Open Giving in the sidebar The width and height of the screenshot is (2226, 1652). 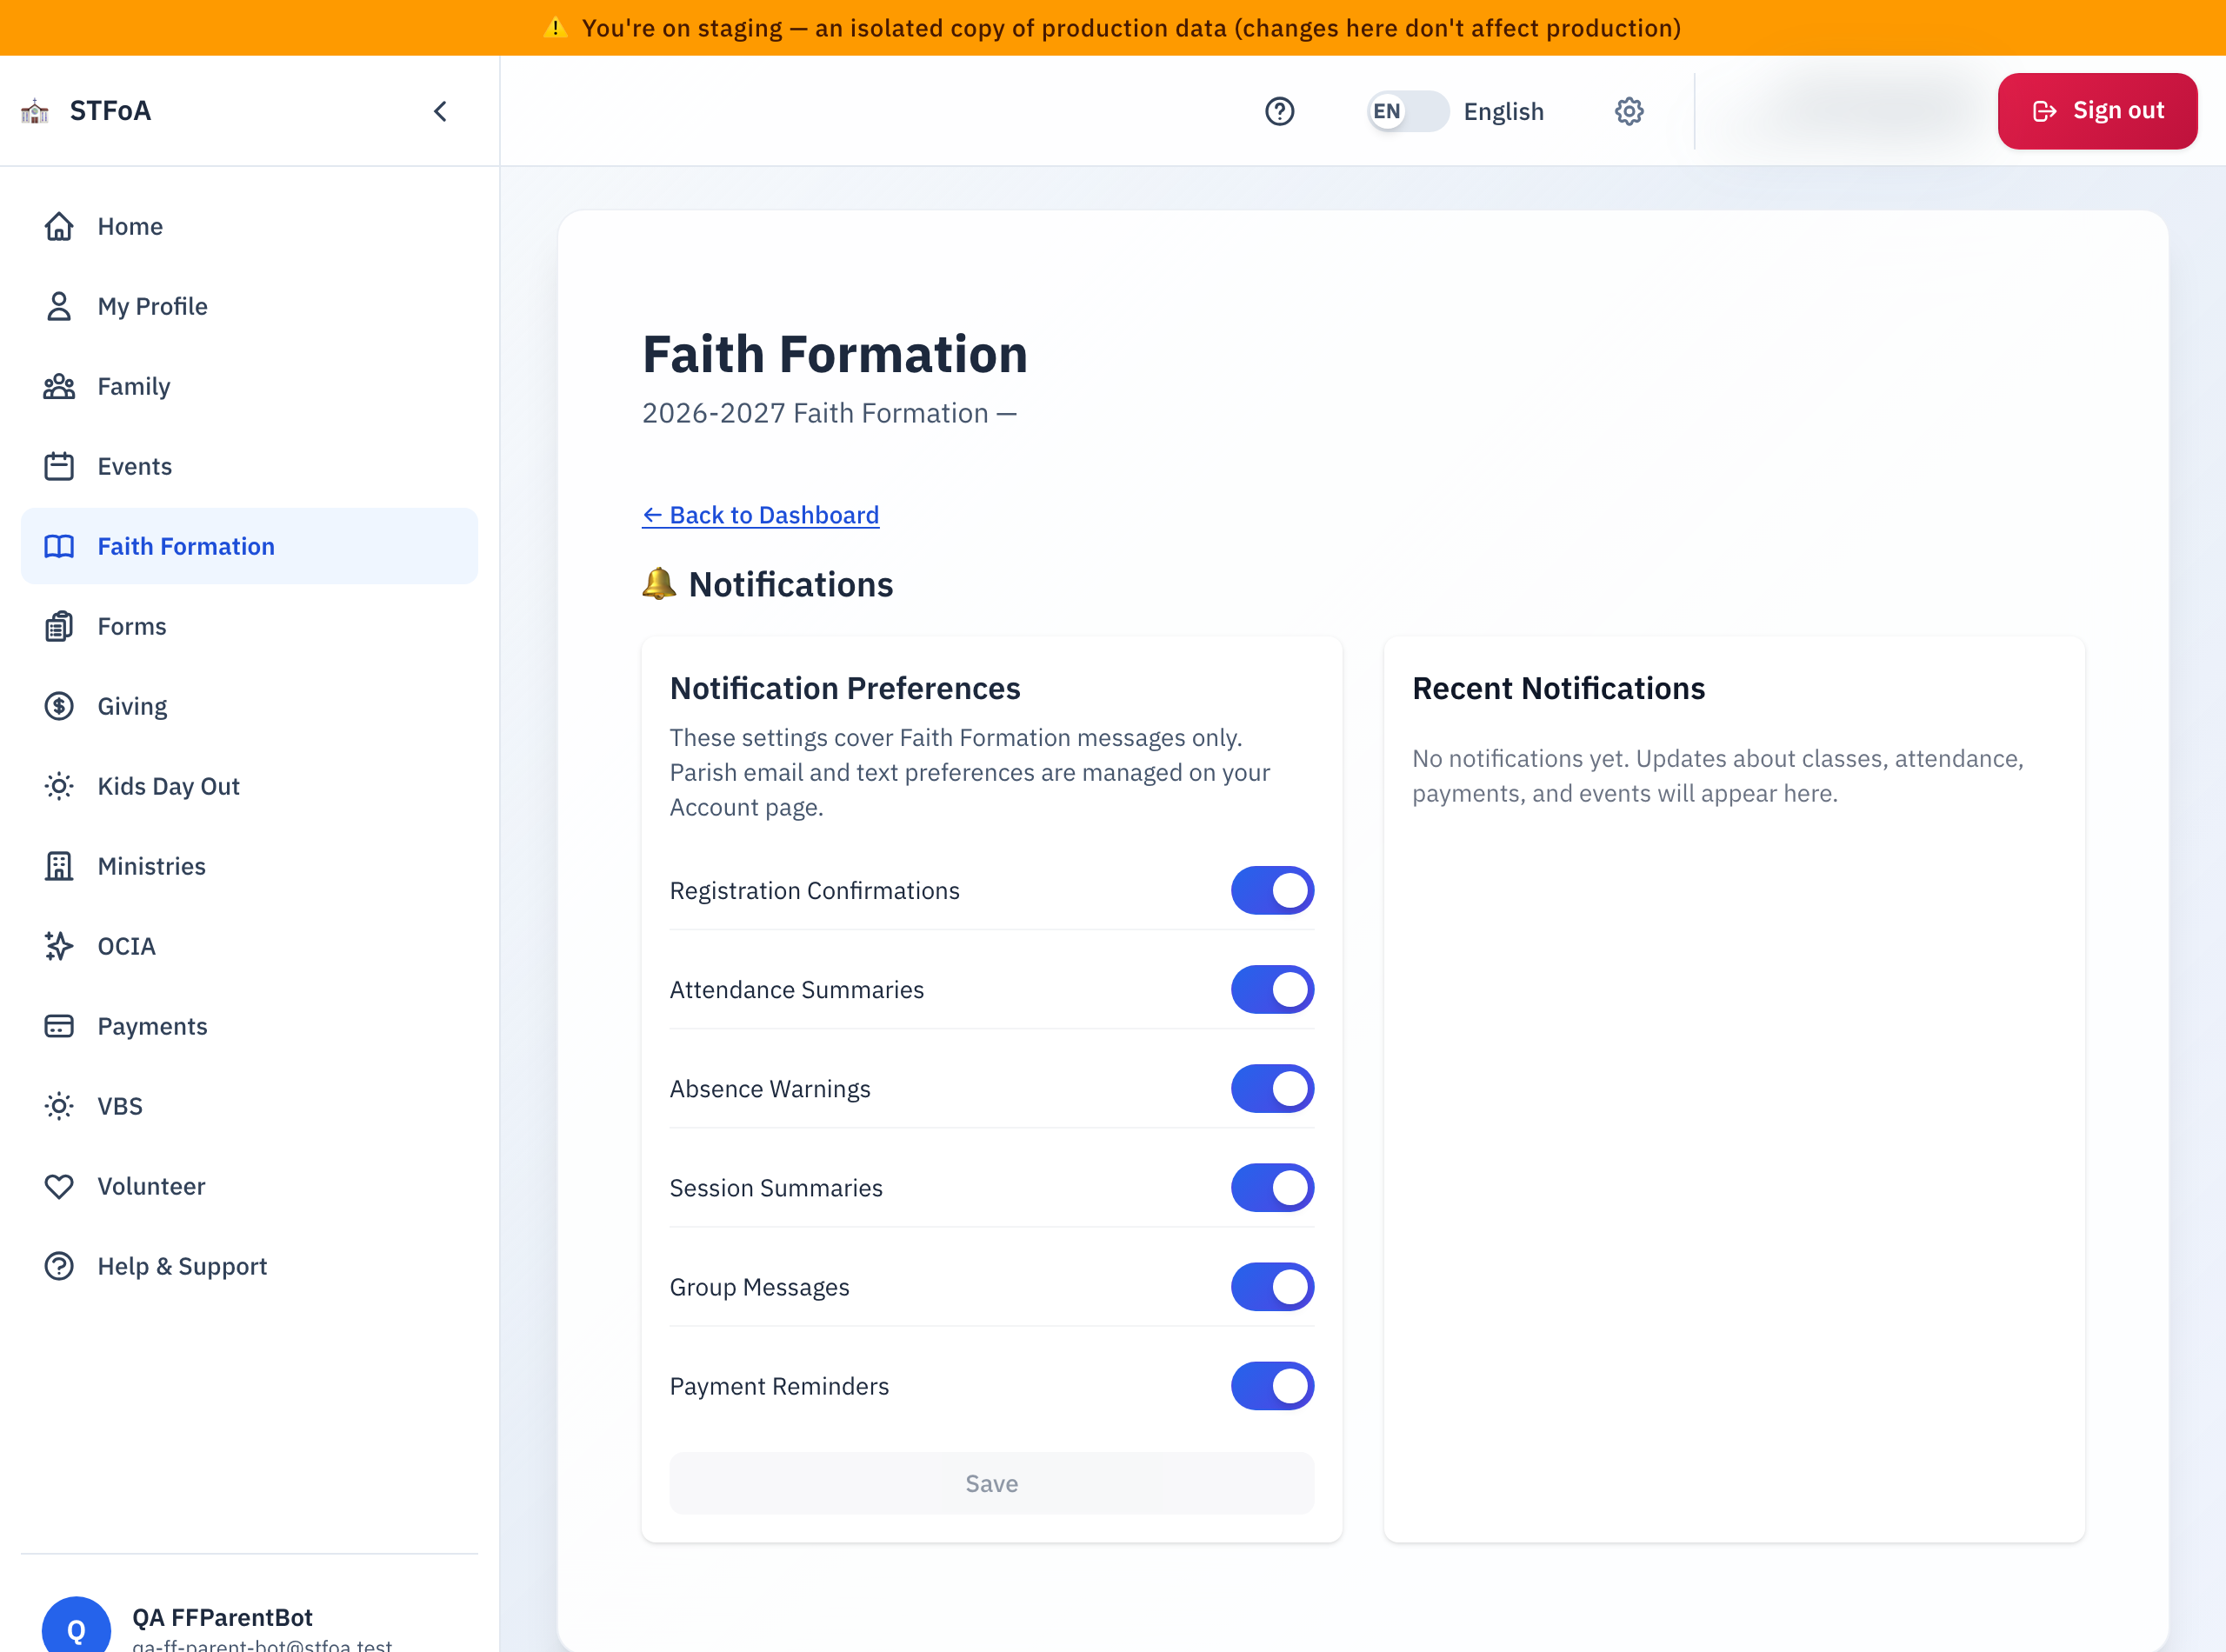click(x=249, y=706)
